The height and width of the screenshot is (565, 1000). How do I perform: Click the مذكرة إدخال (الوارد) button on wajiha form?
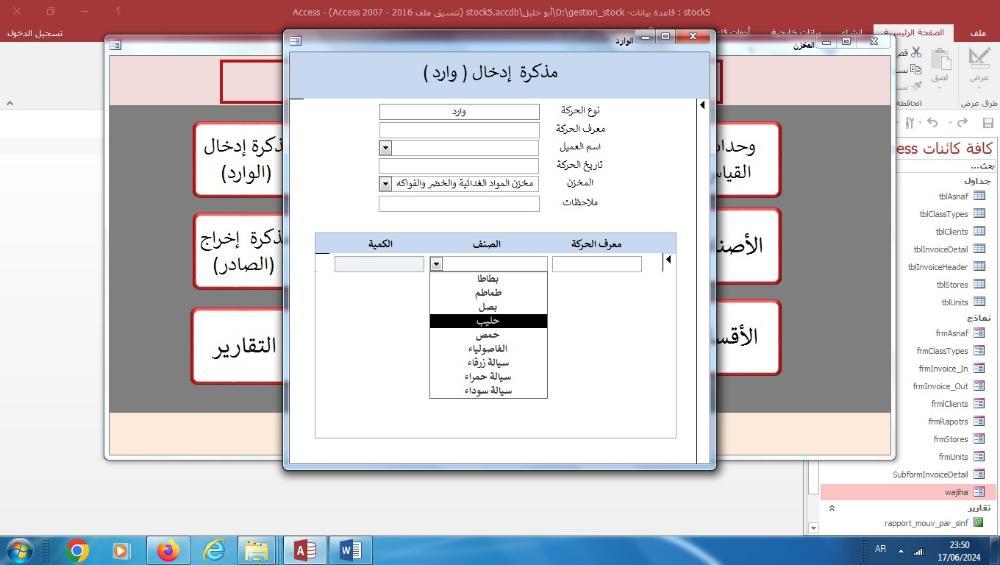tap(240, 159)
